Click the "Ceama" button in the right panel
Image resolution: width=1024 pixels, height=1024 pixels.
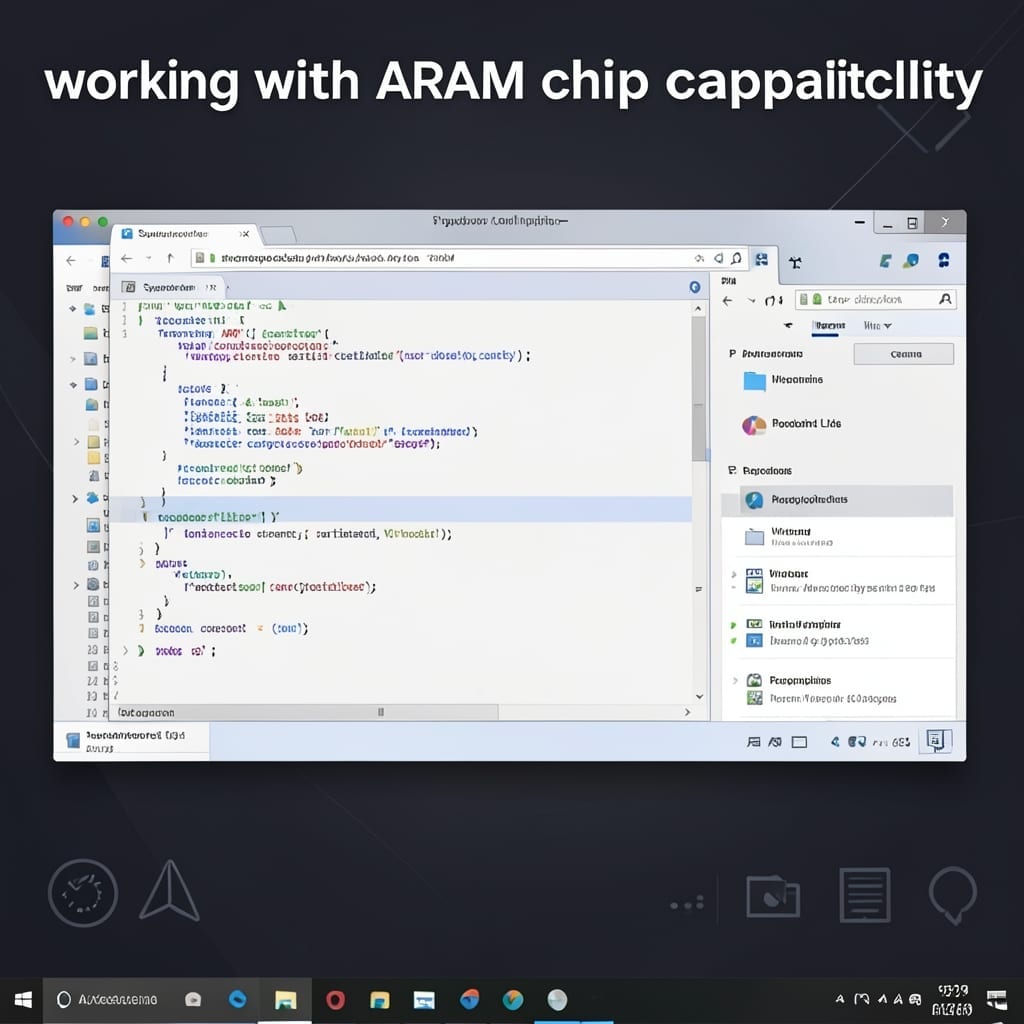pyautogui.click(x=904, y=354)
